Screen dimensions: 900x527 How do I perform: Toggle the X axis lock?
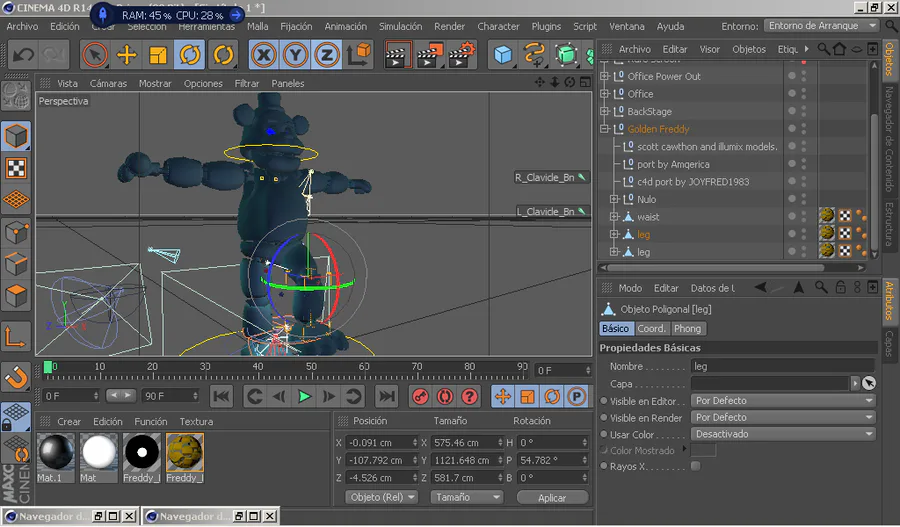pos(263,55)
